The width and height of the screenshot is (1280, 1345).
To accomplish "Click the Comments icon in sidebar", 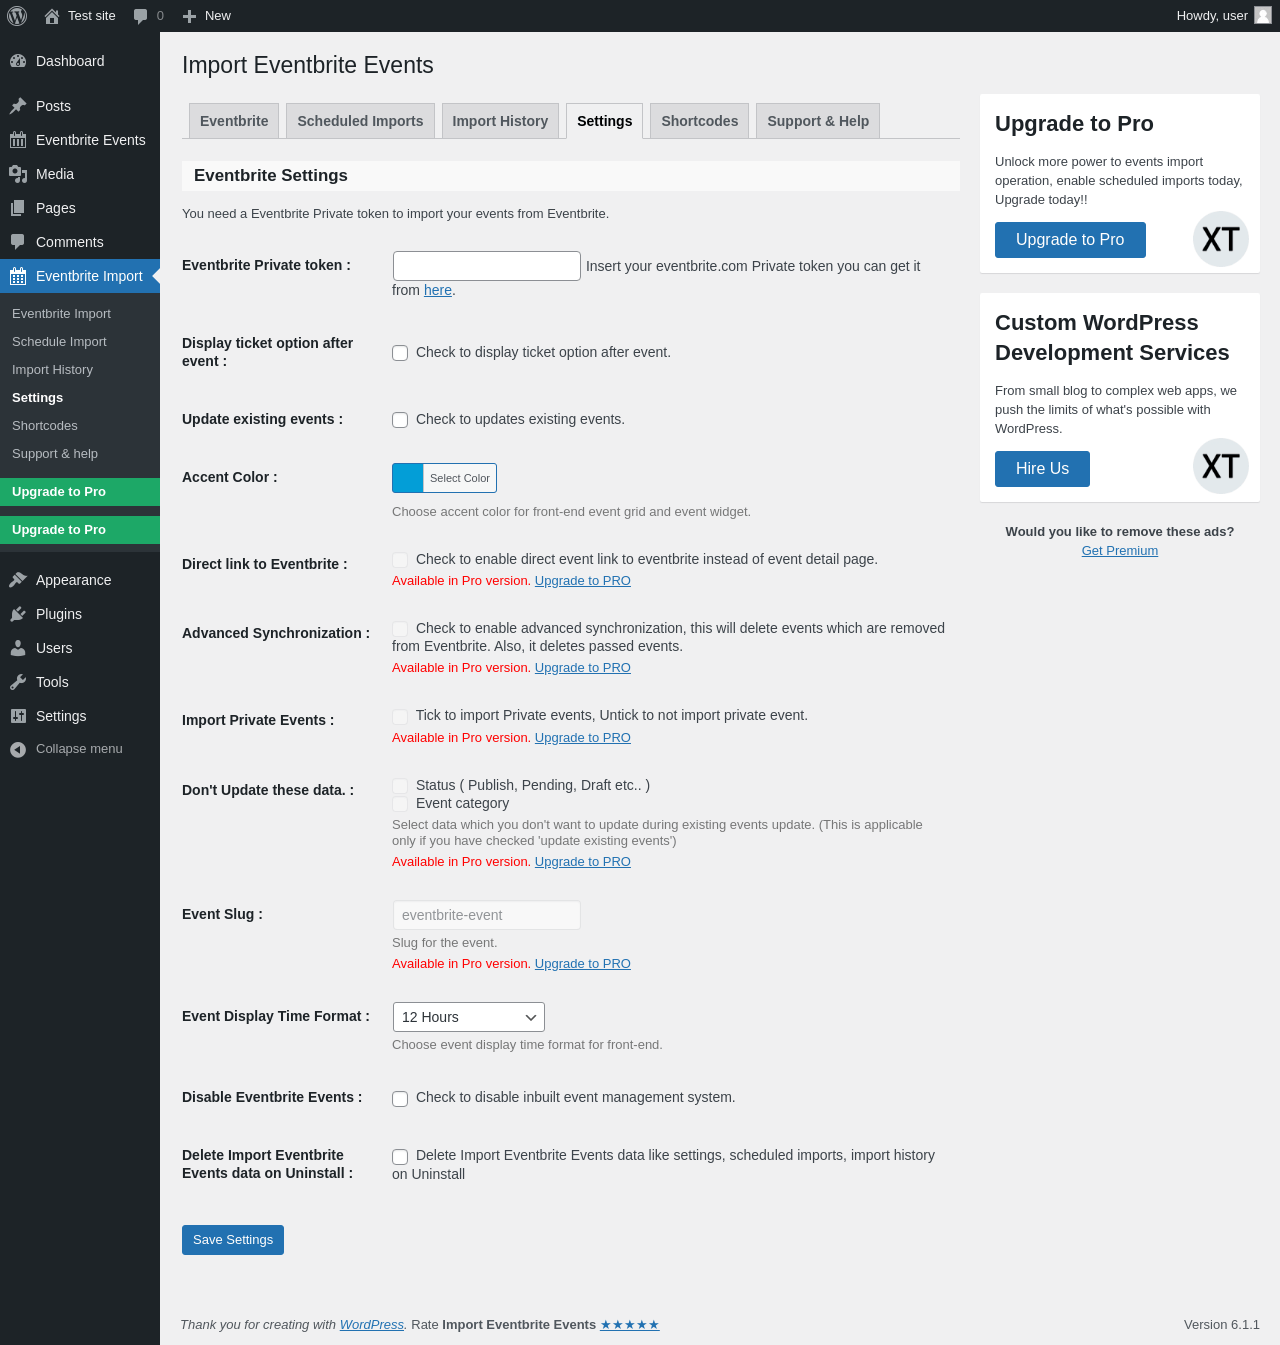I will [x=18, y=242].
